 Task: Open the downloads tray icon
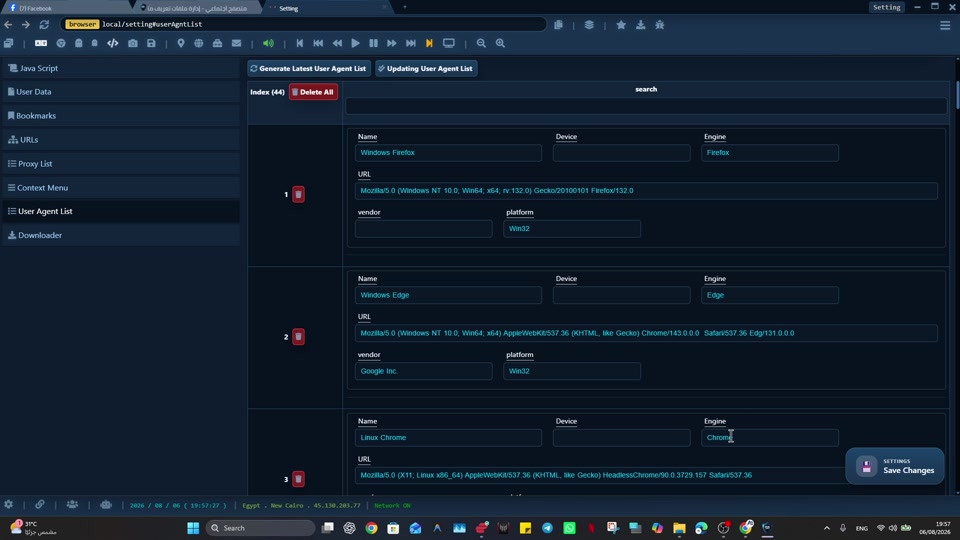640,24
